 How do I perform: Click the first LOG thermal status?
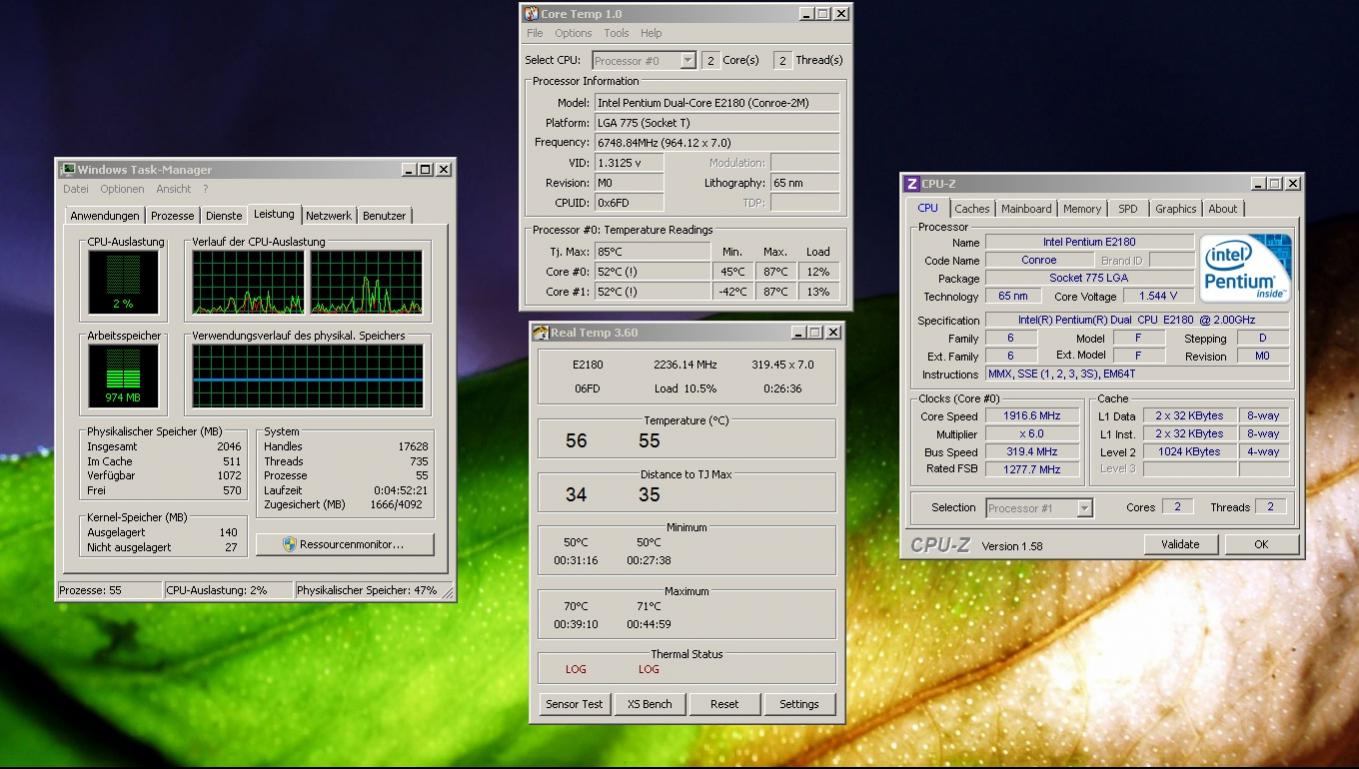click(x=576, y=669)
